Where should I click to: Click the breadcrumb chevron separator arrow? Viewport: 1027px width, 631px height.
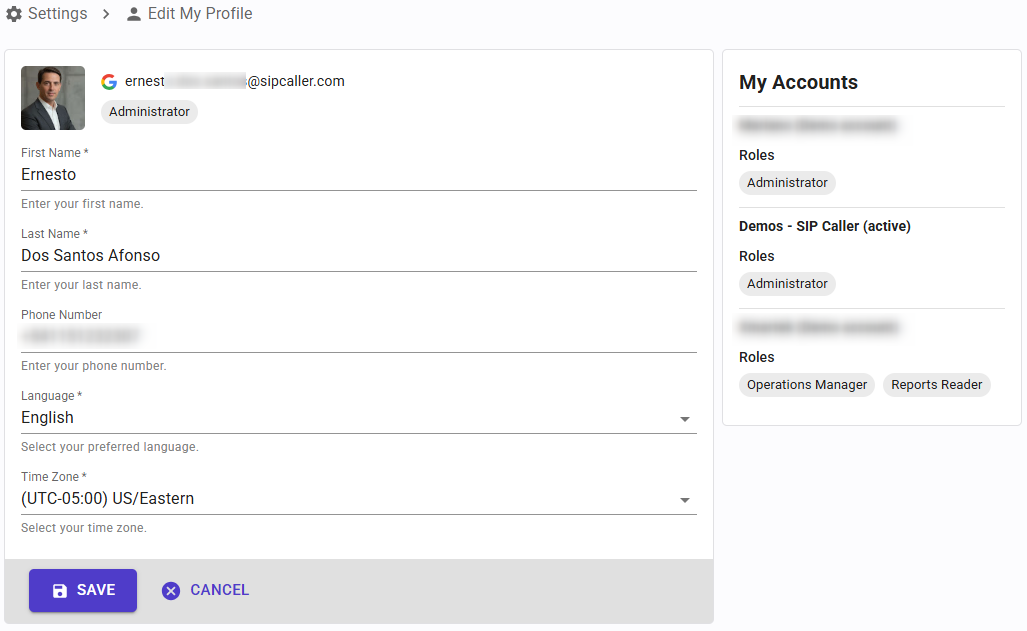point(106,14)
